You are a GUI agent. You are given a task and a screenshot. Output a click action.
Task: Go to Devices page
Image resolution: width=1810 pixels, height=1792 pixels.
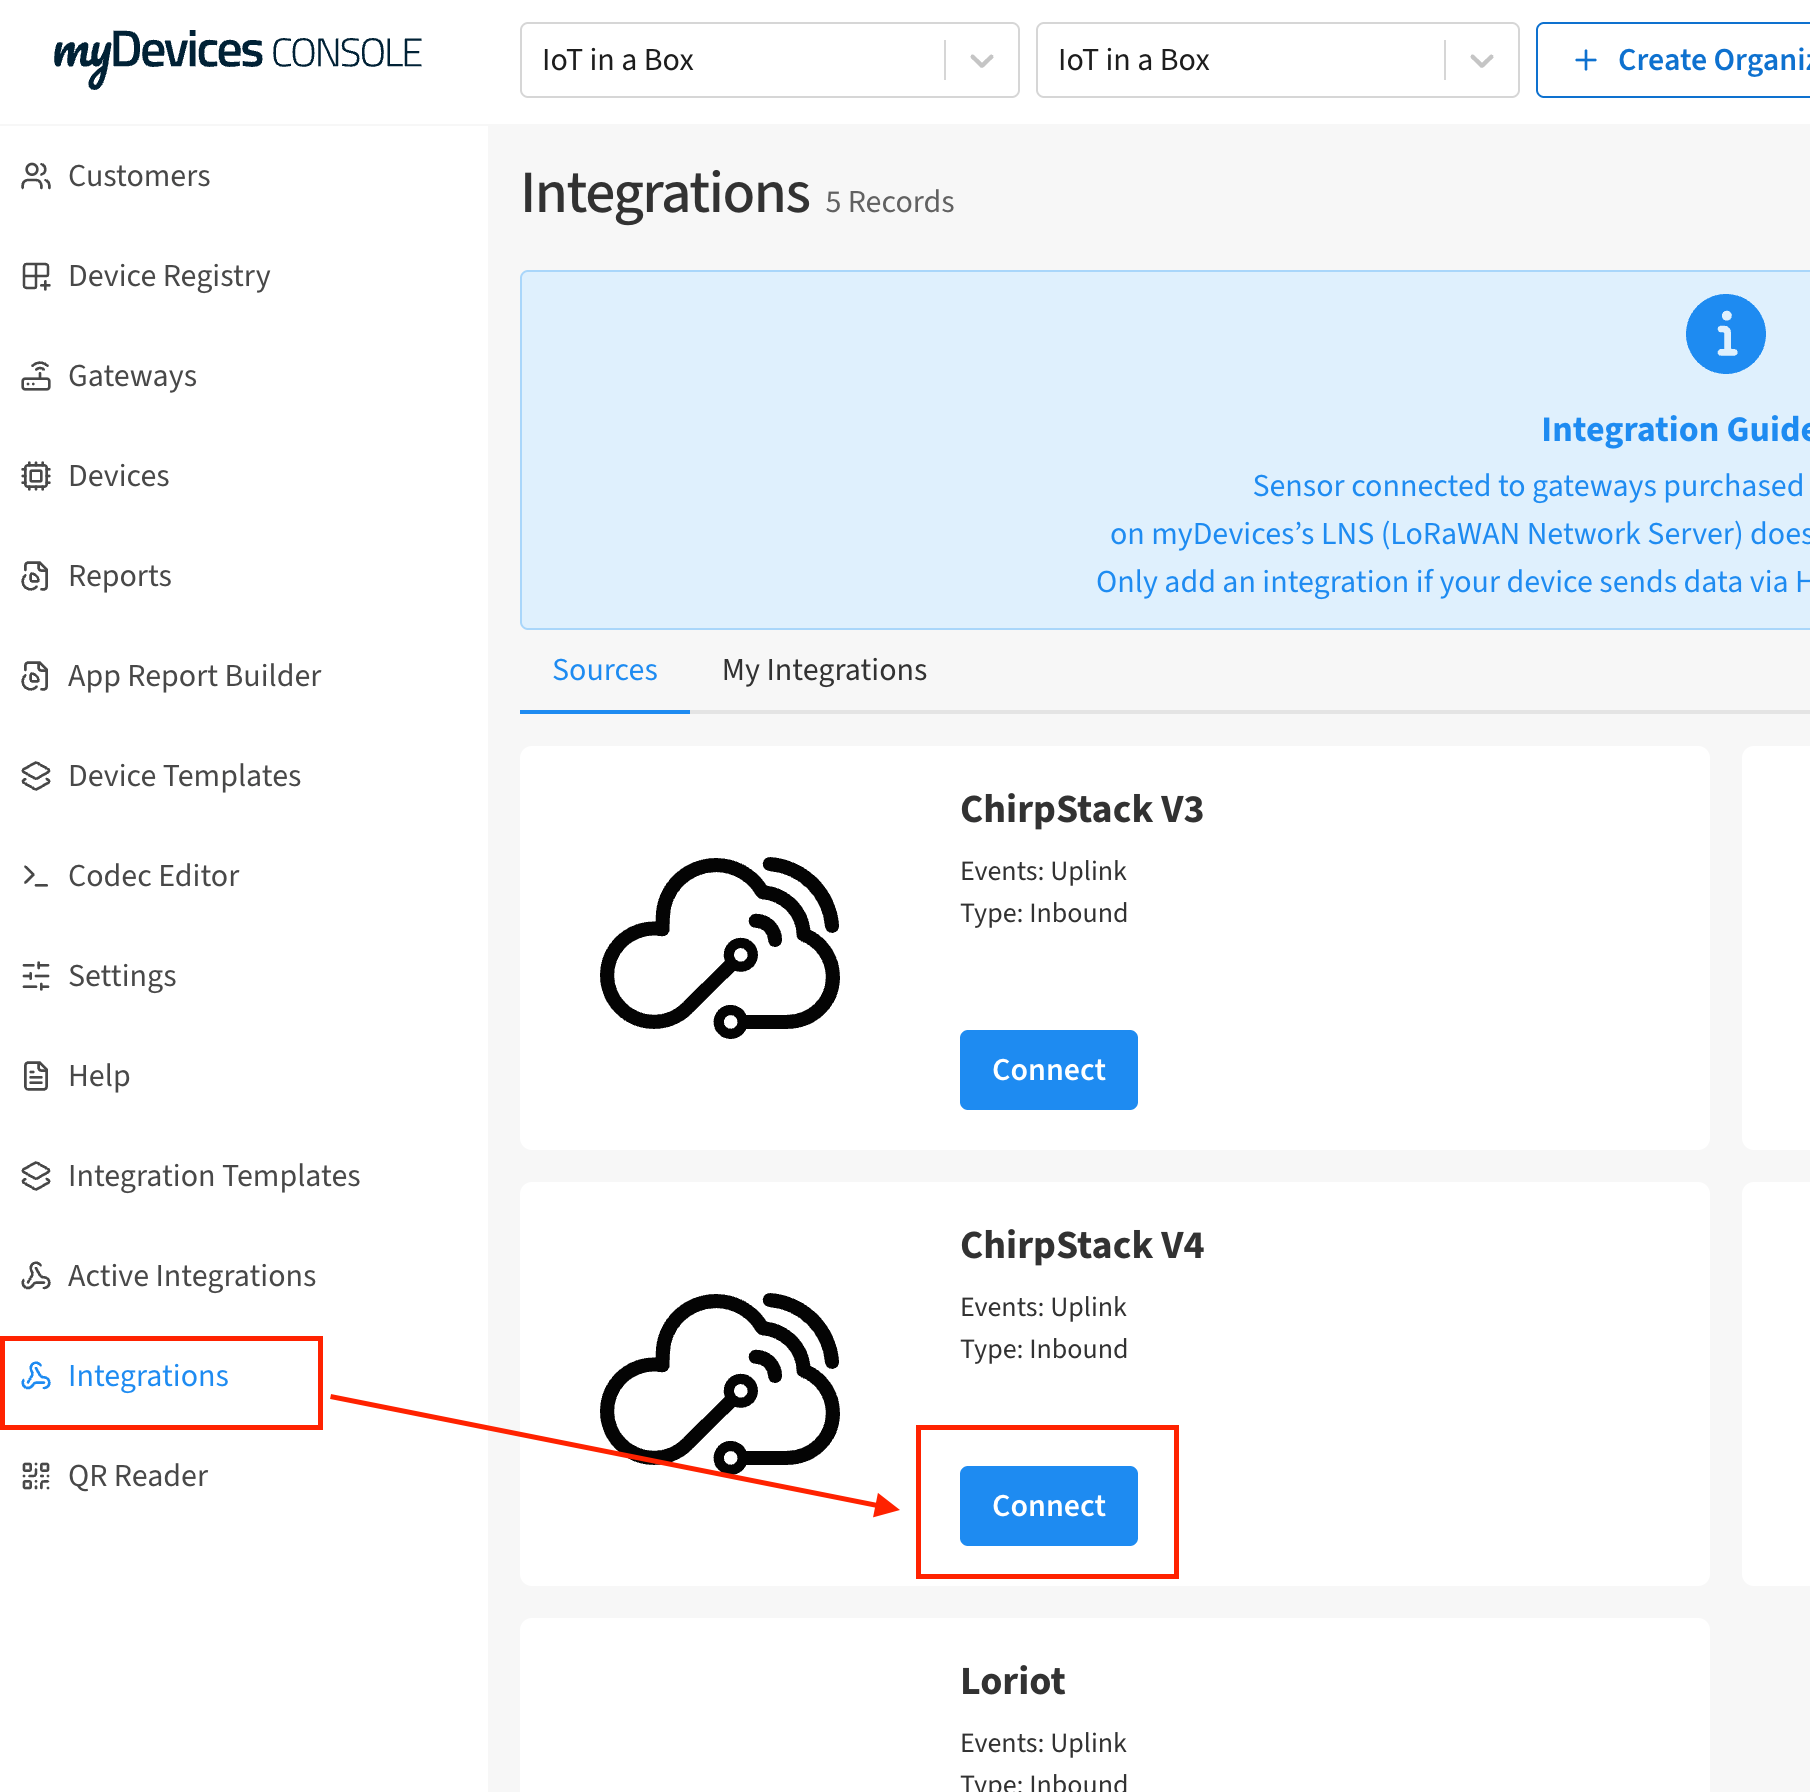coord(118,476)
